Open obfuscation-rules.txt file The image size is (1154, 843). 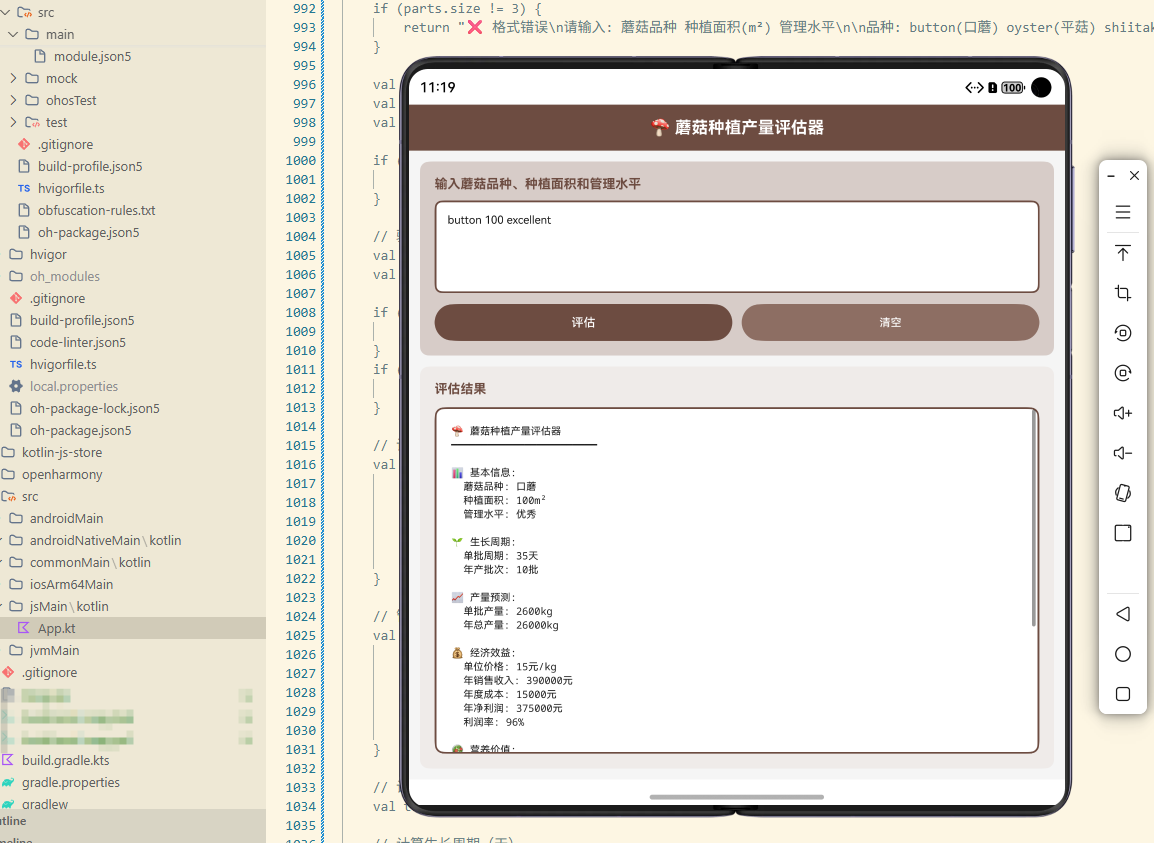coord(96,211)
